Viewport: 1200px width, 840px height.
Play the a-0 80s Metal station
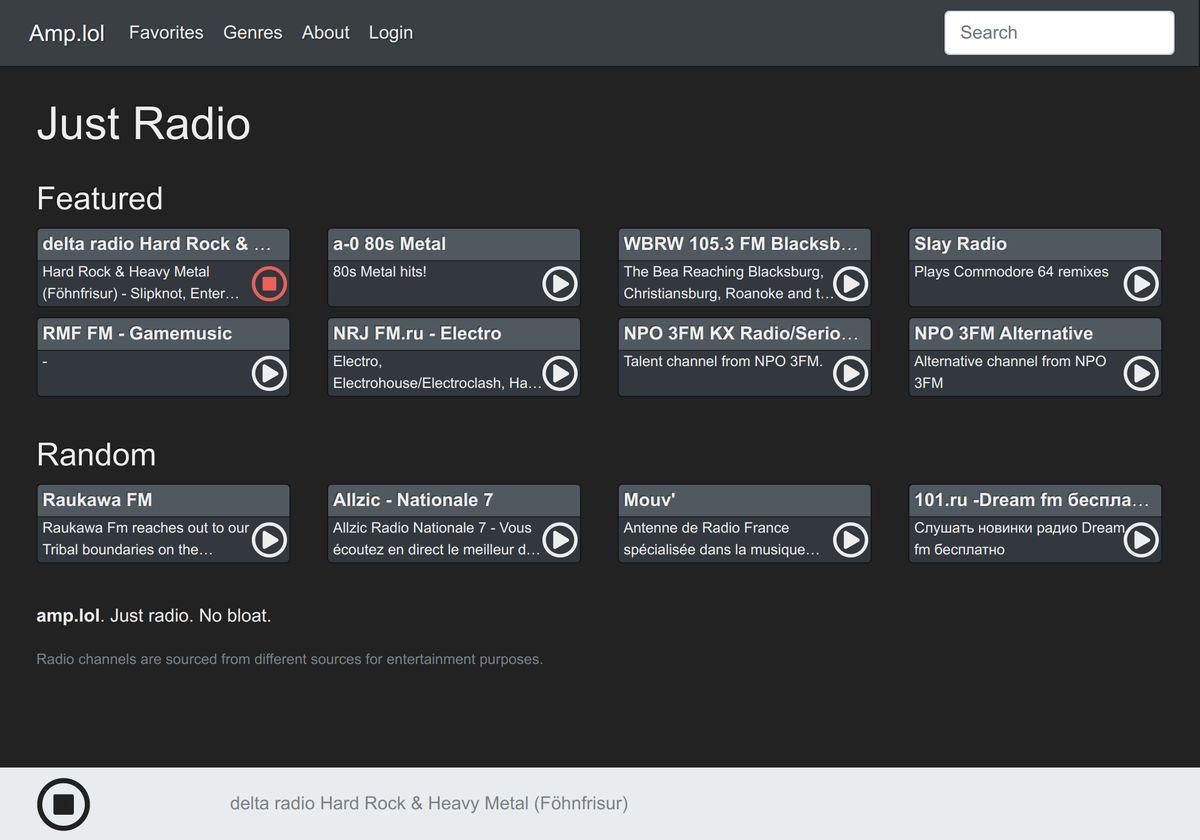559,284
